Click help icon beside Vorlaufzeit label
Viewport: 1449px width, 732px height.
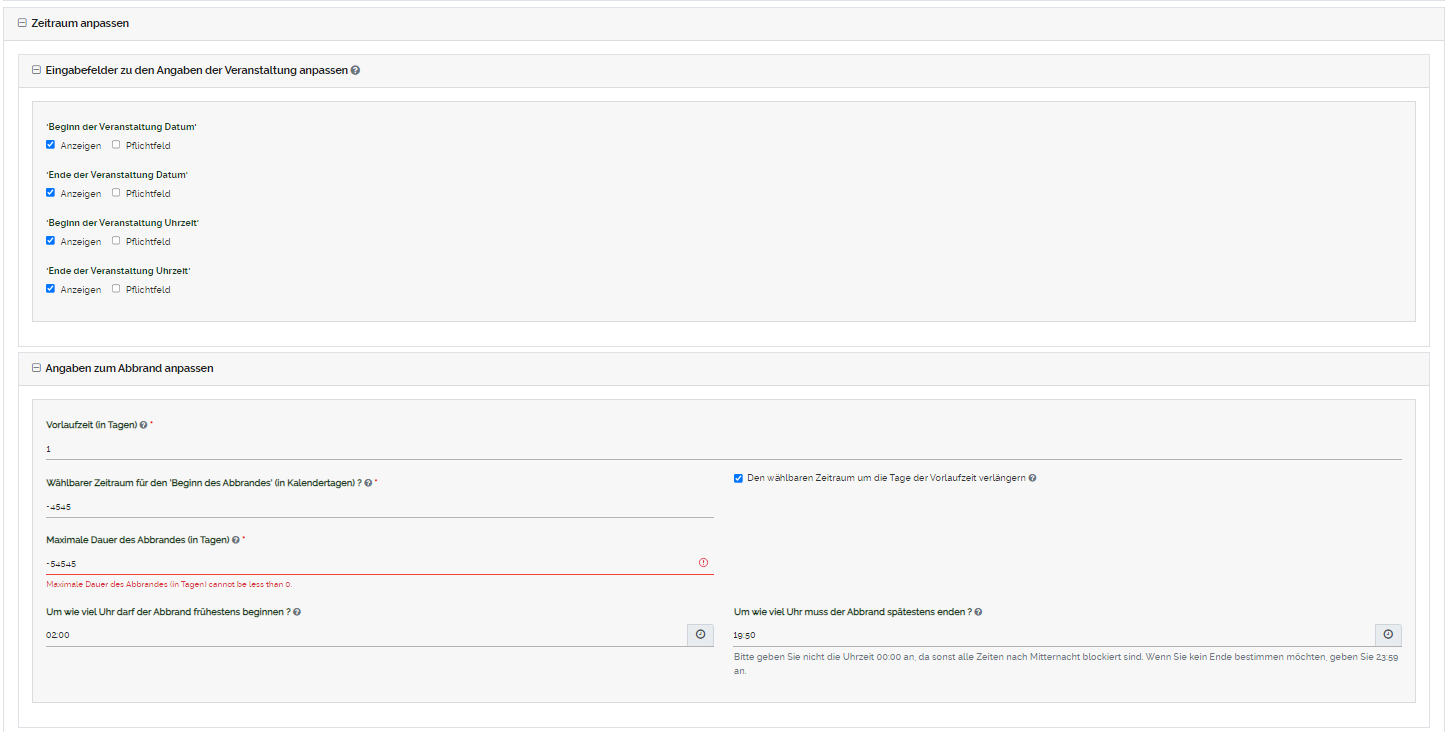(x=144, y=425)
